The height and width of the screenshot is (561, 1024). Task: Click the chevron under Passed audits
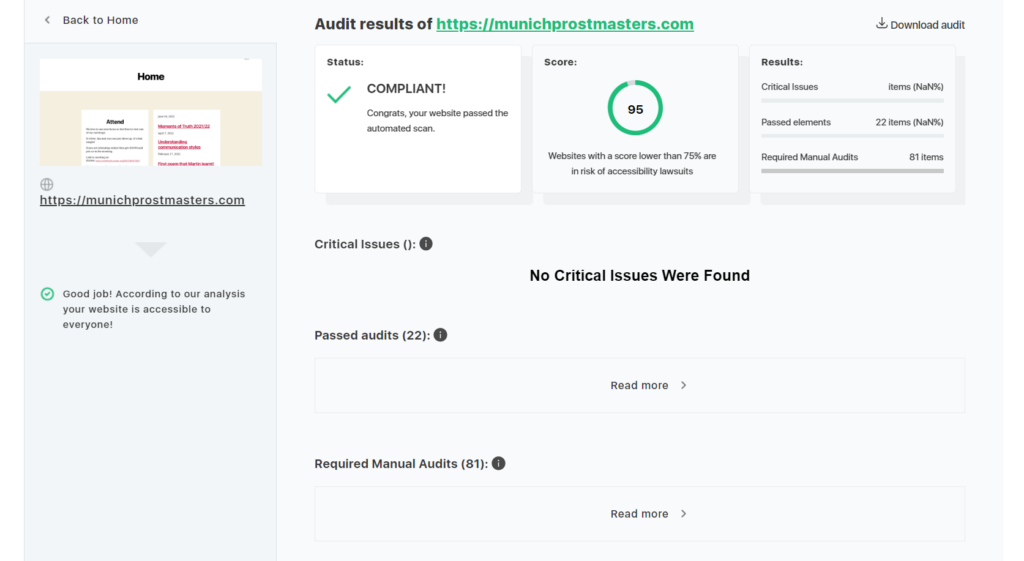684,385
